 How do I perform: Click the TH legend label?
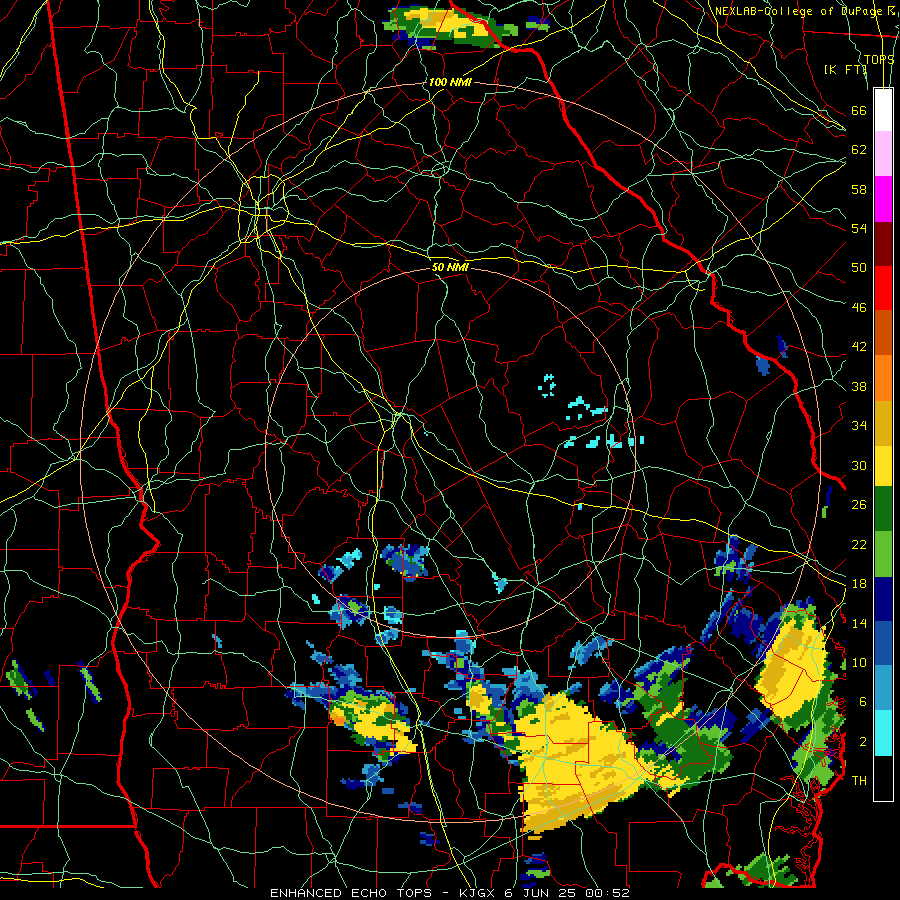(x=859, y=780)
